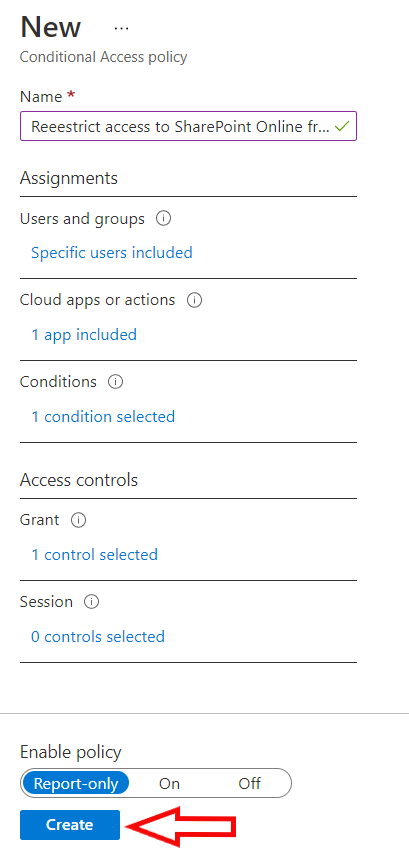Click the Session info icon
The height and width of the screenshot is (855, 409).
(x=91, y=602)
